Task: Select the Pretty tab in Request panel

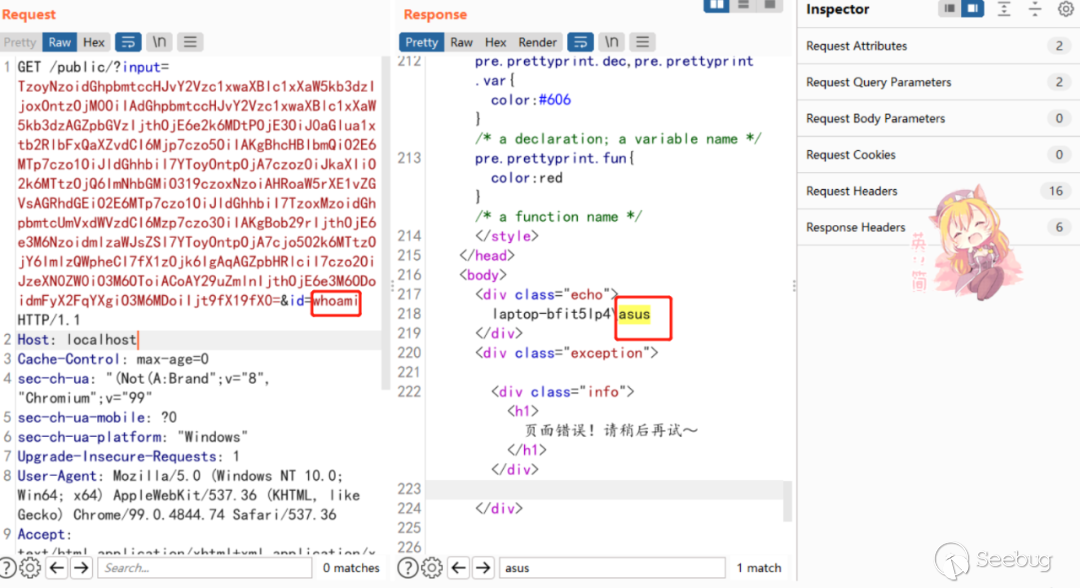Action: [x=20, y=42]
